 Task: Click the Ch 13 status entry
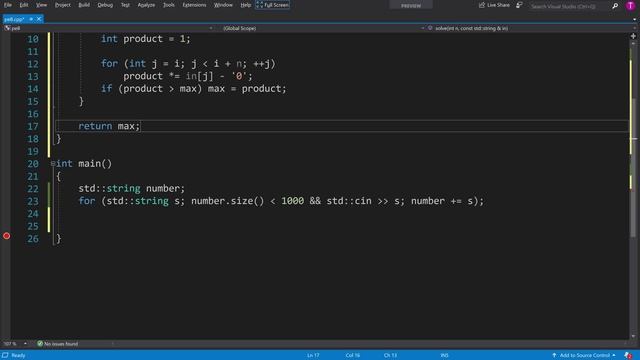390,355
